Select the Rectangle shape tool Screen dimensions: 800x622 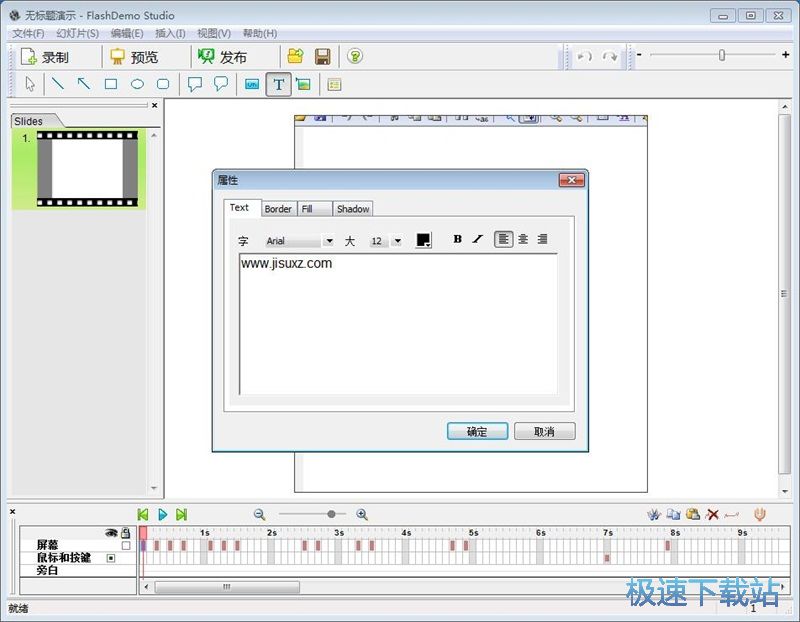[x=111, y=84]
